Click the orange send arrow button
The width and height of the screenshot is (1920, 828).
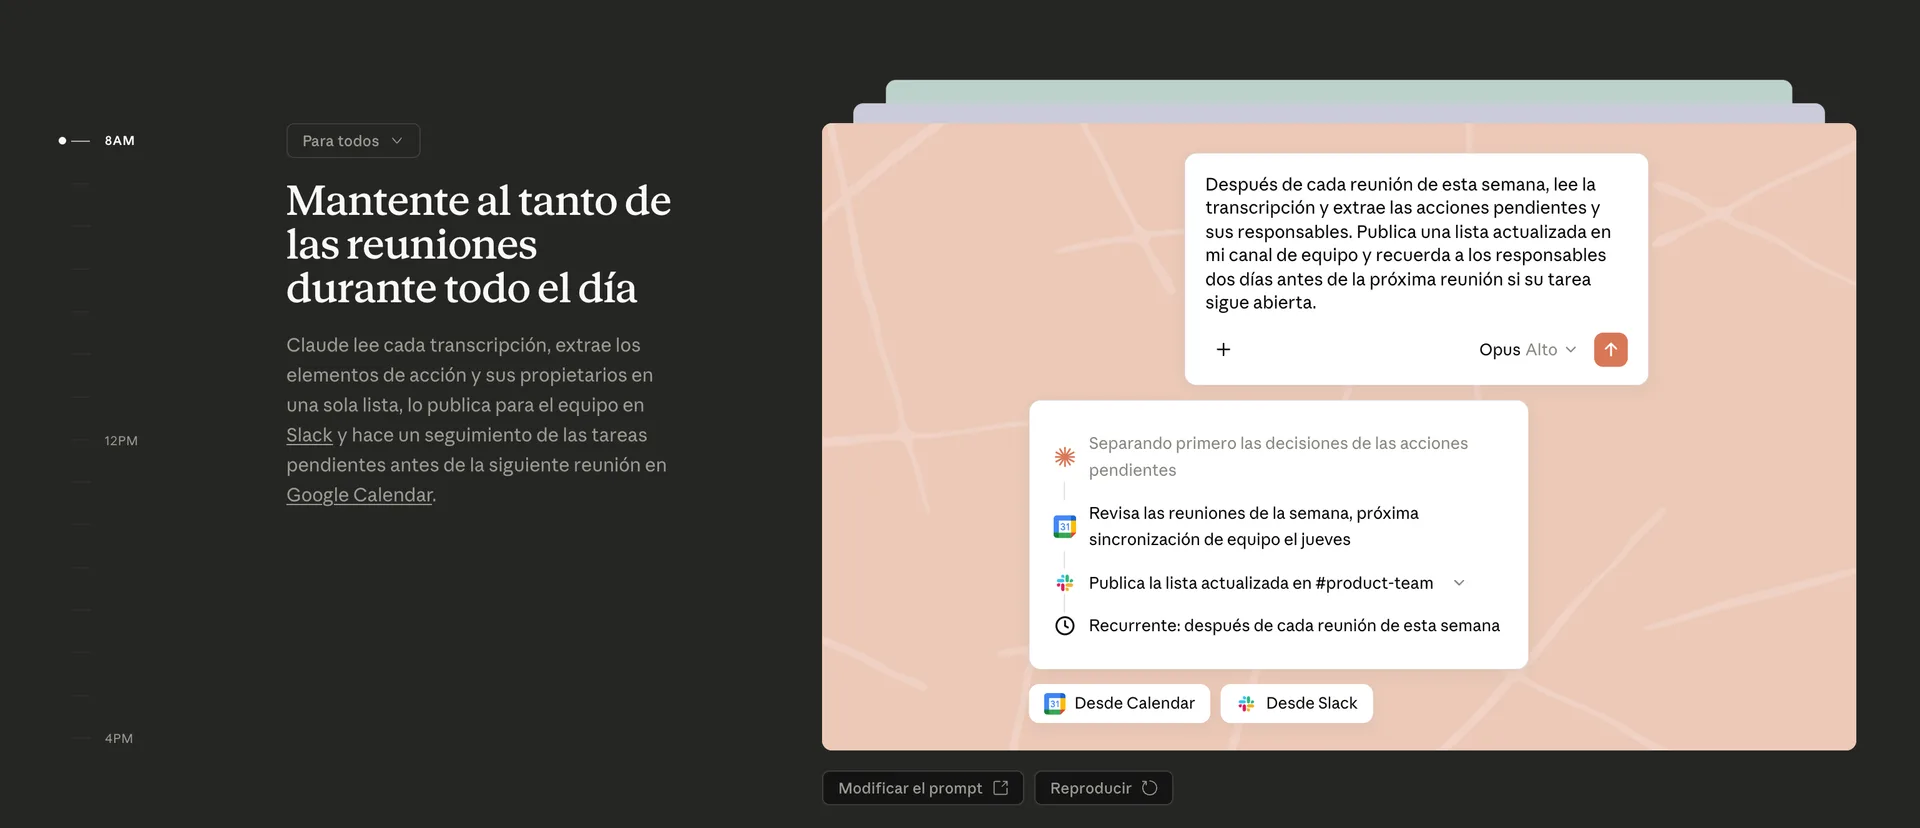click(x=1610, y=349)
